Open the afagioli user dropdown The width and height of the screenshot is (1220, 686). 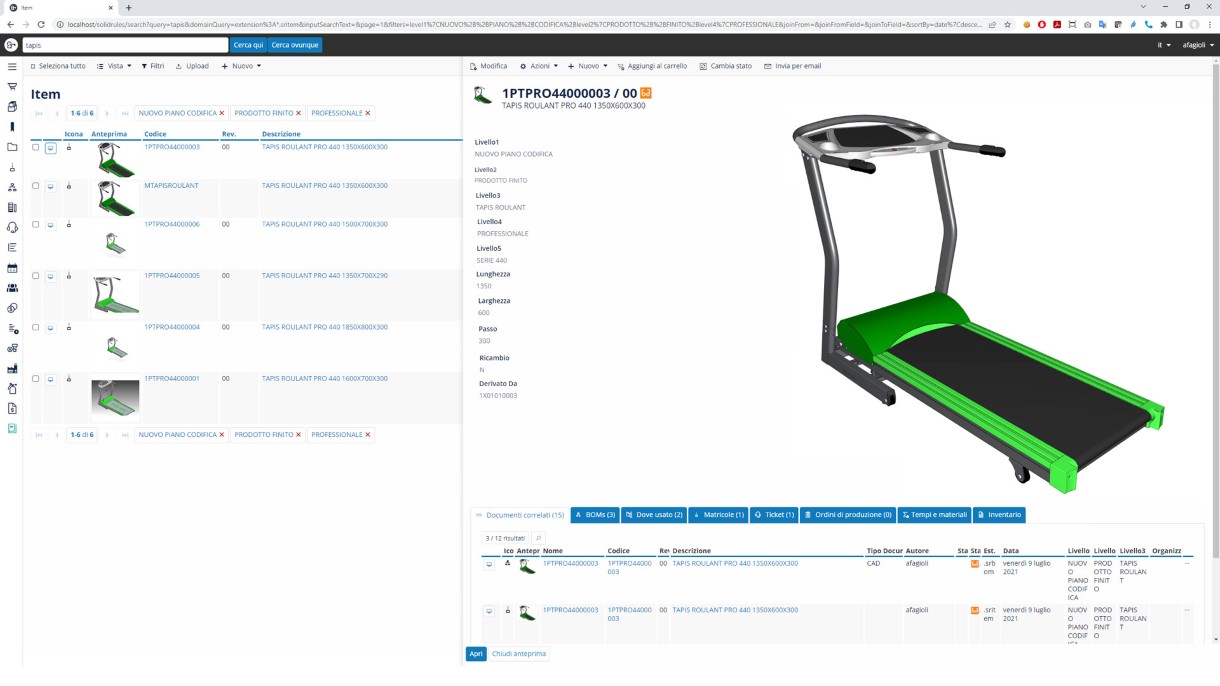click(x=1199, y=45)
